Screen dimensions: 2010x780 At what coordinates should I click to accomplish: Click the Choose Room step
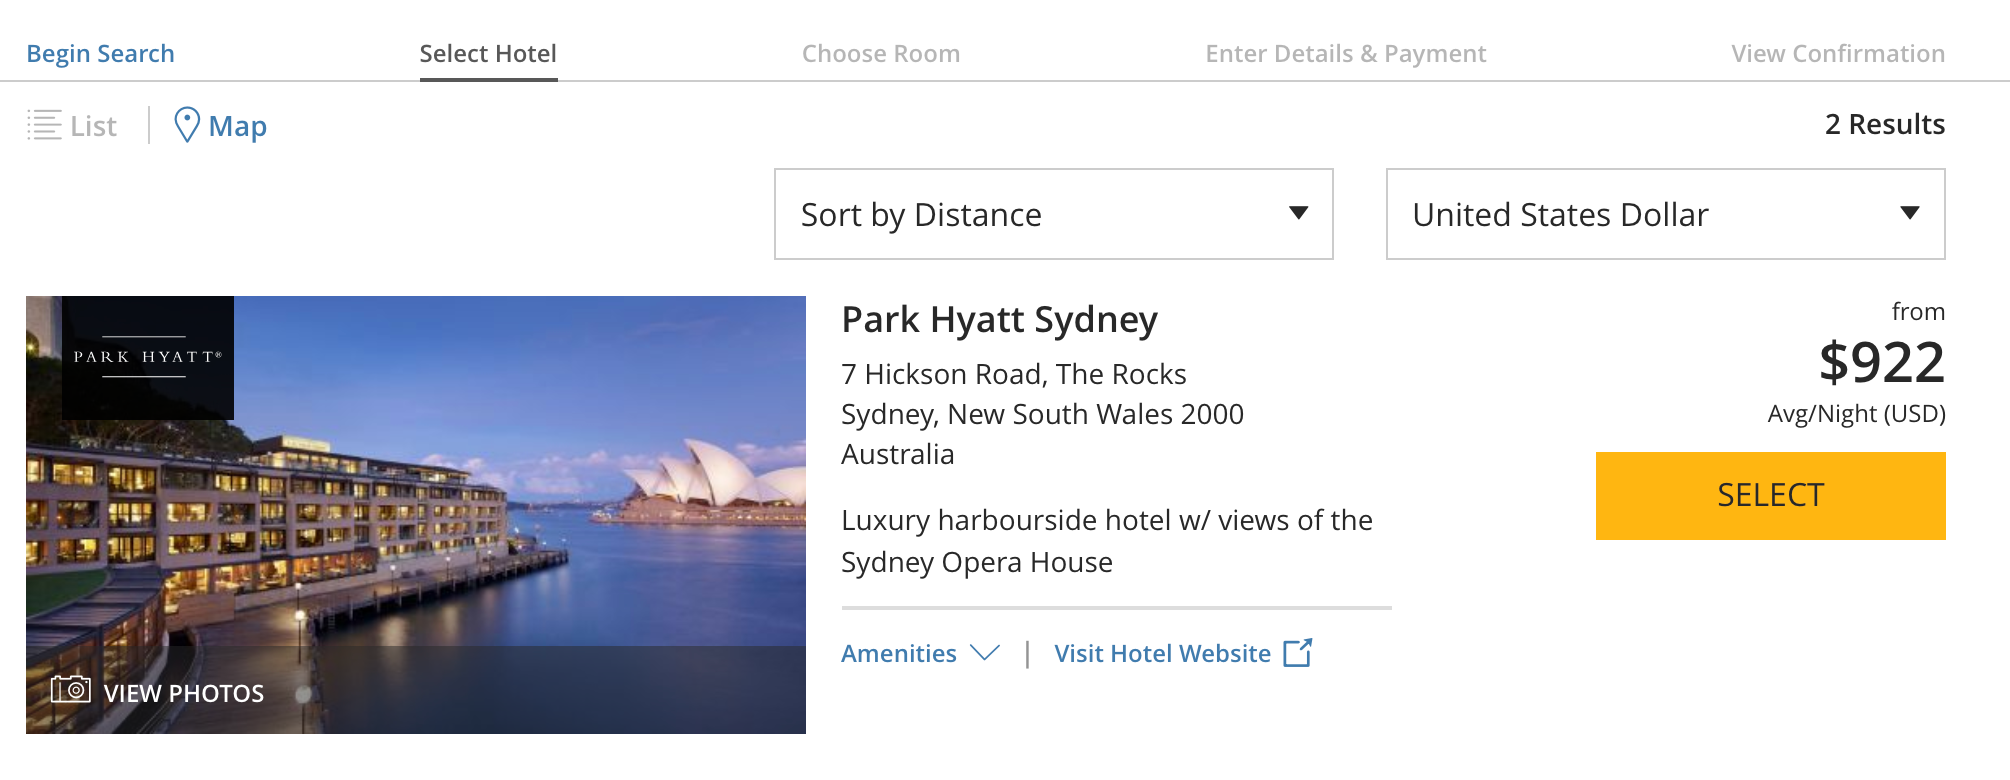tap(881, 54)
